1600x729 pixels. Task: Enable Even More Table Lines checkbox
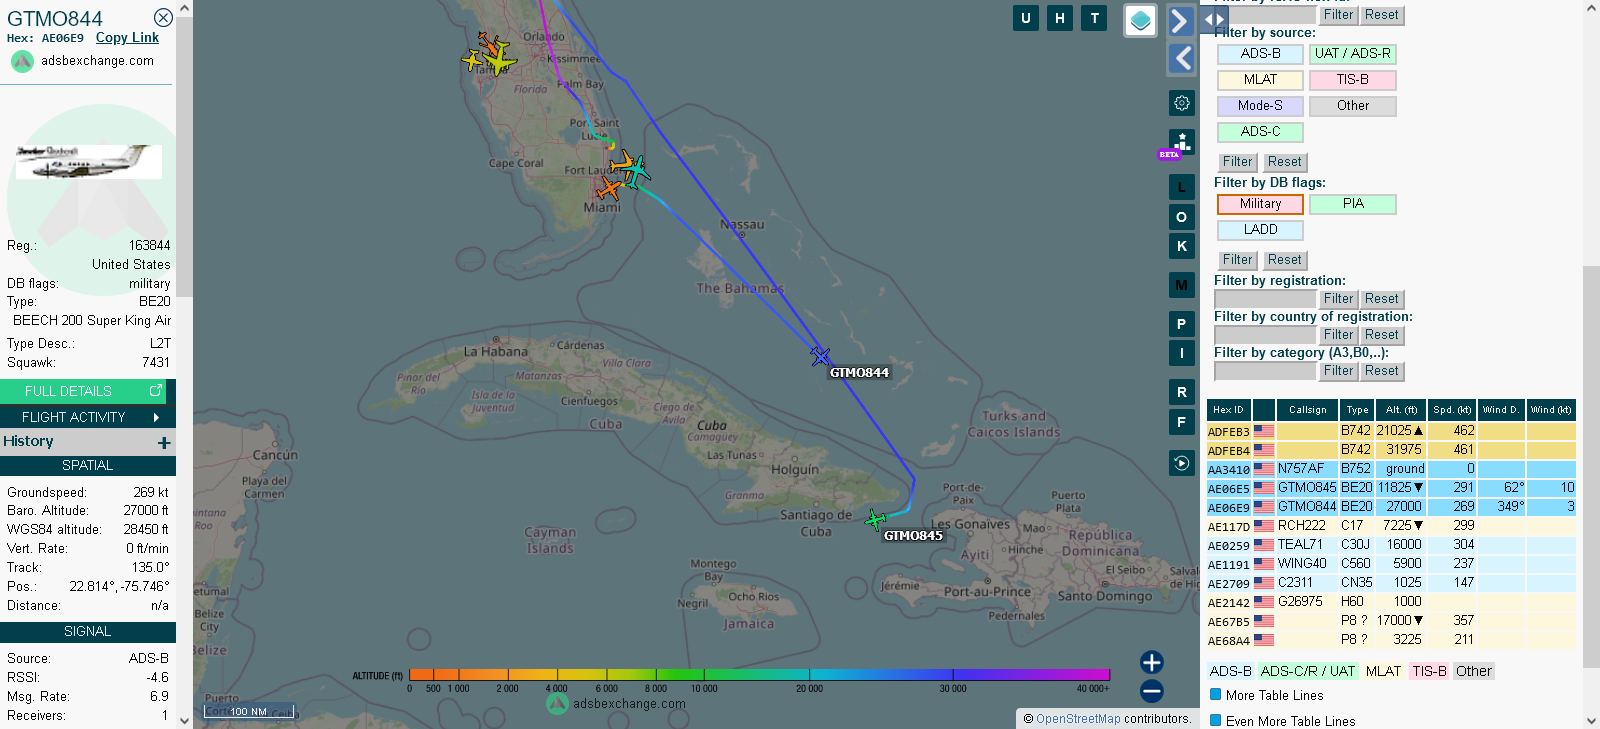pyautogui.click(x=1216, y=720)
